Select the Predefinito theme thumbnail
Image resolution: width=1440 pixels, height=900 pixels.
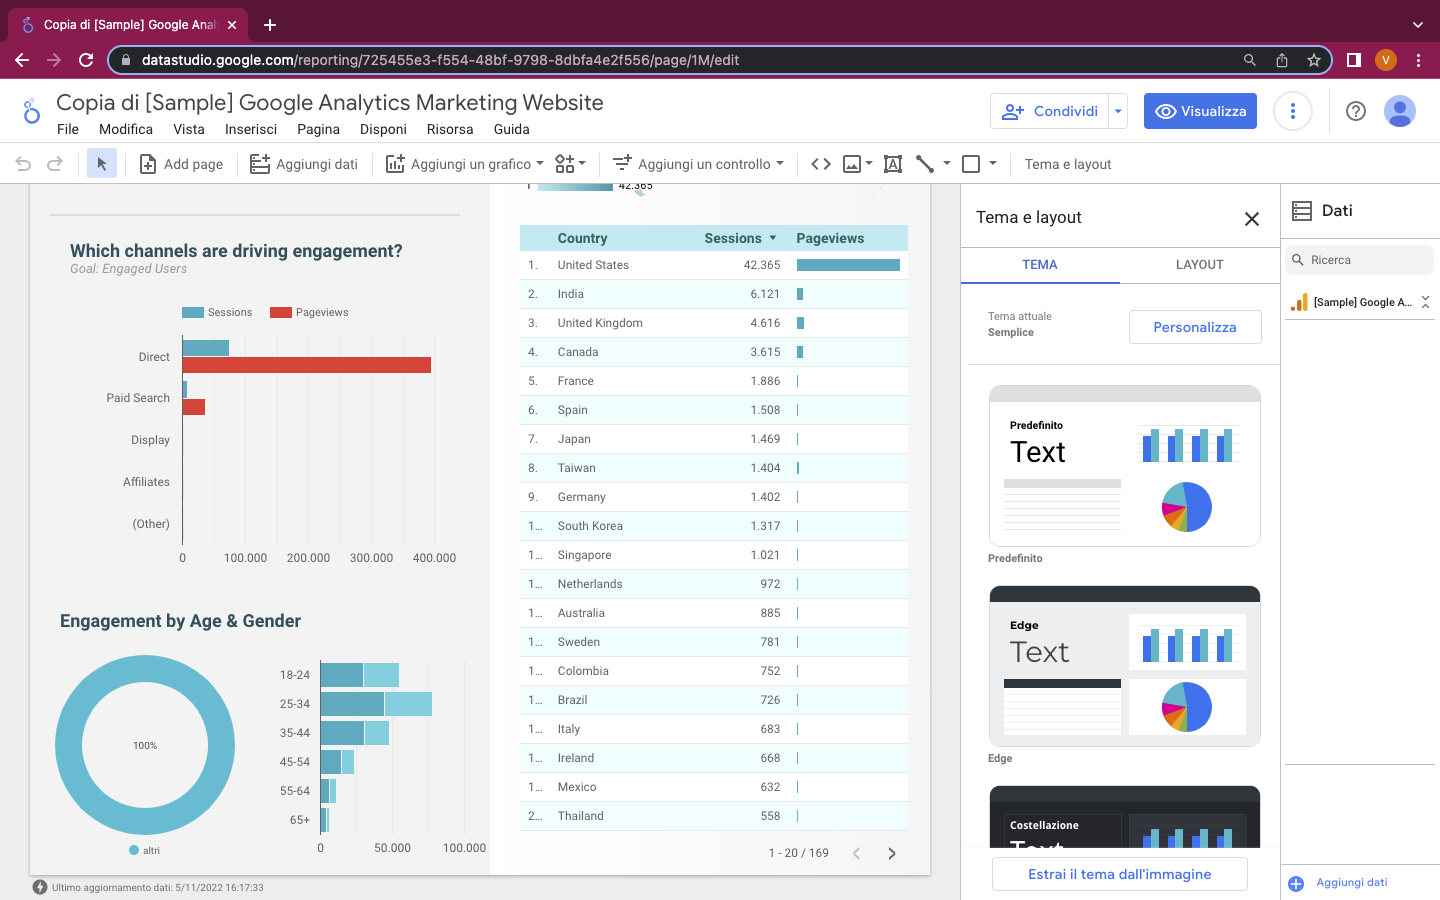tap(1124, 465)
